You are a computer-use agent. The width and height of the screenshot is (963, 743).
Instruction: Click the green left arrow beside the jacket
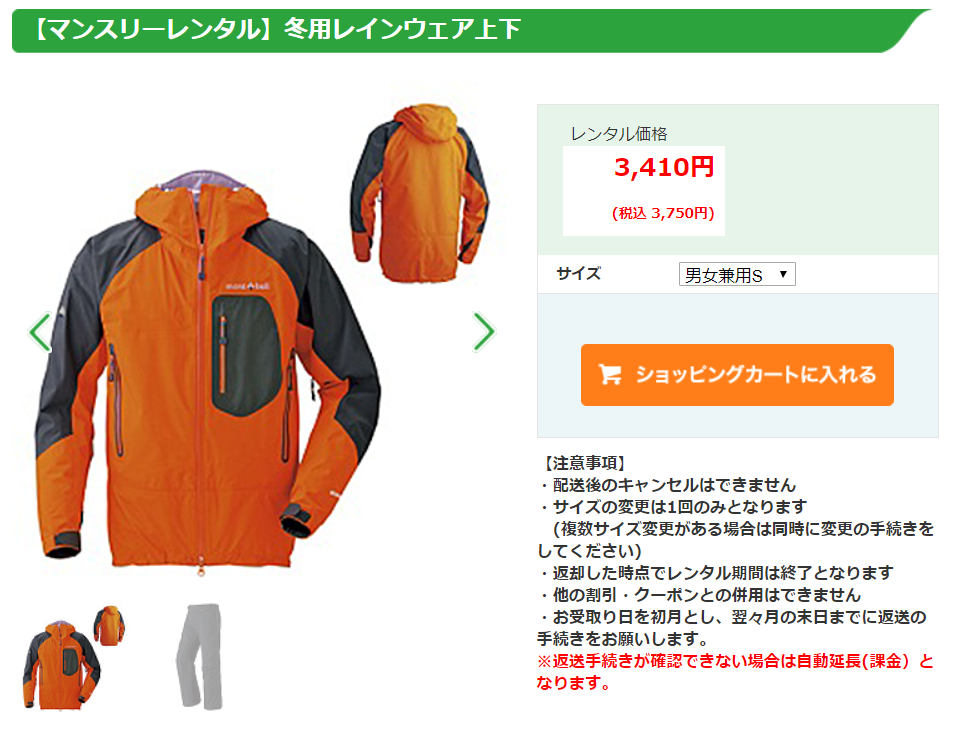[40, 332]
